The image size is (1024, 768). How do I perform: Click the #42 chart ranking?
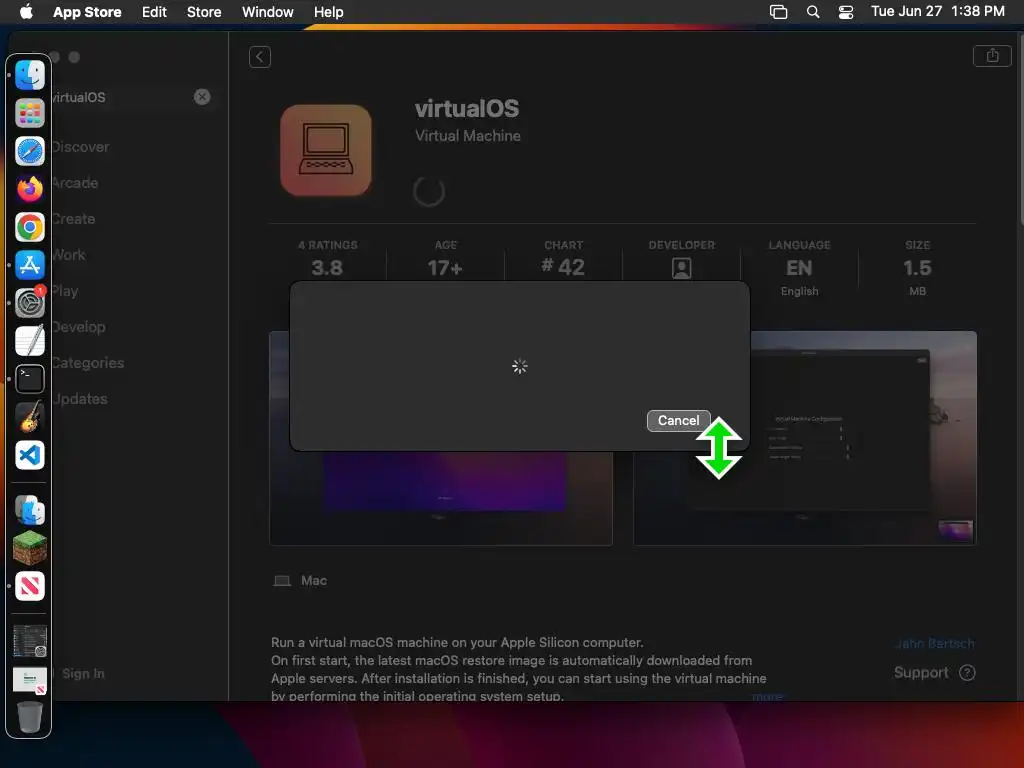[x=563, y=267]
